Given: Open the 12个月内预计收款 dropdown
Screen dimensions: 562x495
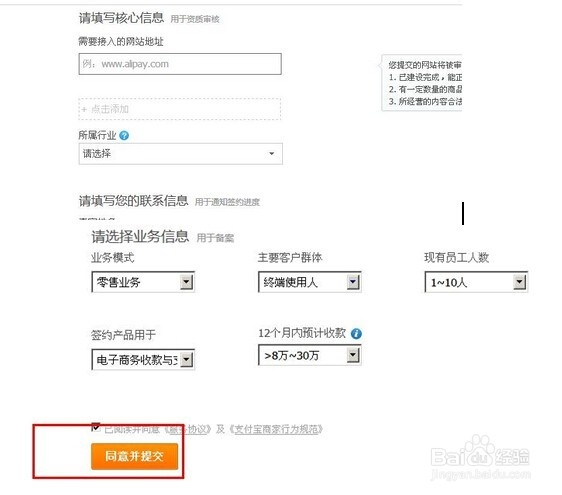Looking at the screenshot, I should point(310,355).
